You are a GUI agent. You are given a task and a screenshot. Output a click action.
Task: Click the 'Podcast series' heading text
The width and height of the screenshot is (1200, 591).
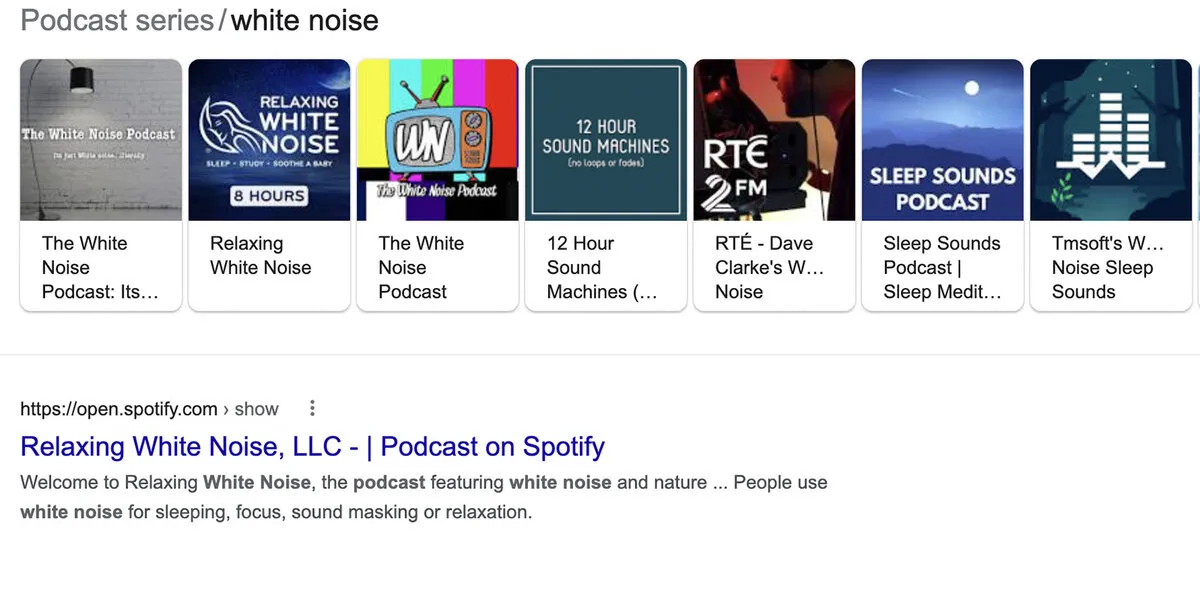point(117,20)
